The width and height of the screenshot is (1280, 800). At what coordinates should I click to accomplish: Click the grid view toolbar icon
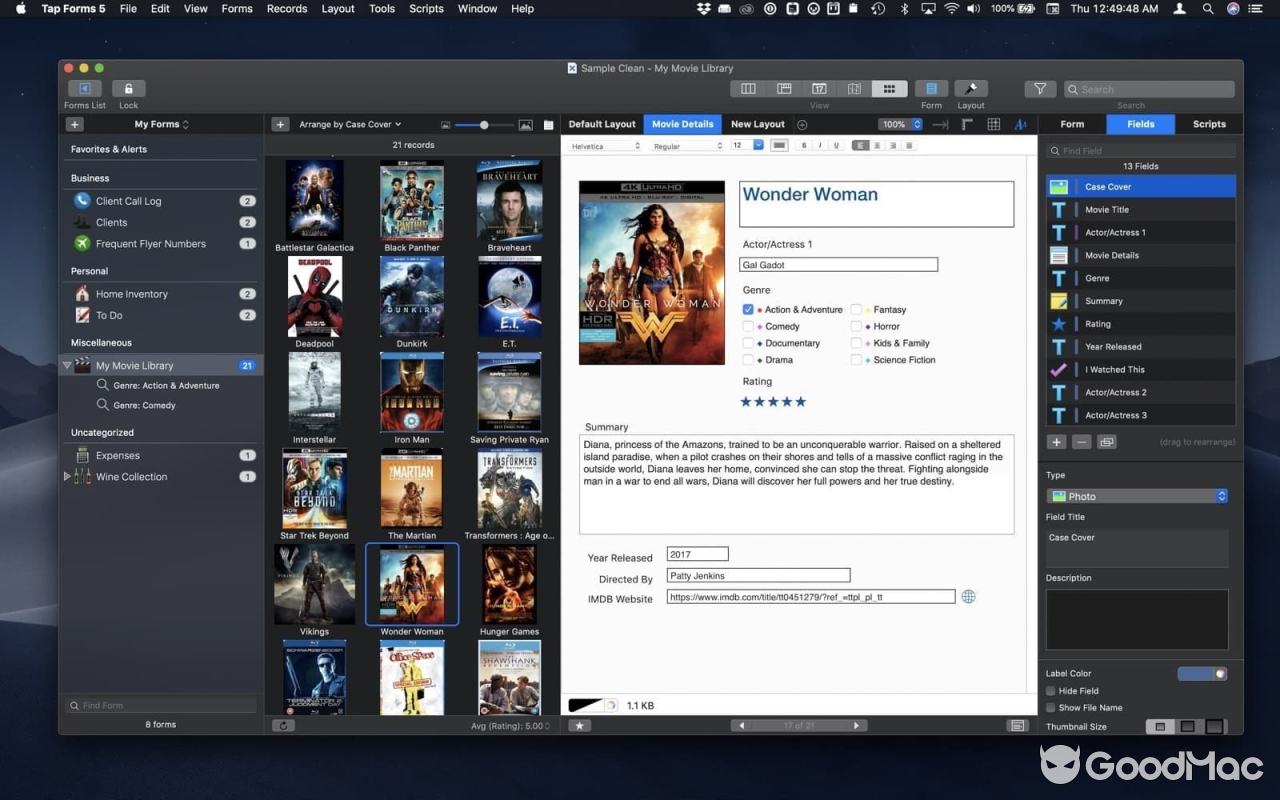point(889,88)
